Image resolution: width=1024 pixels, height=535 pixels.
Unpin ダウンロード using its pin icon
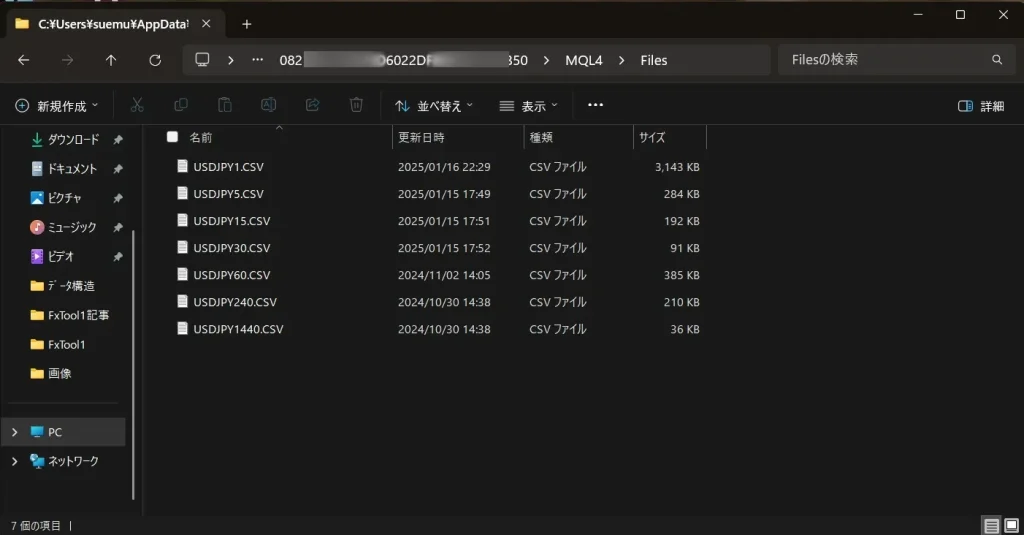pos(118,140)
